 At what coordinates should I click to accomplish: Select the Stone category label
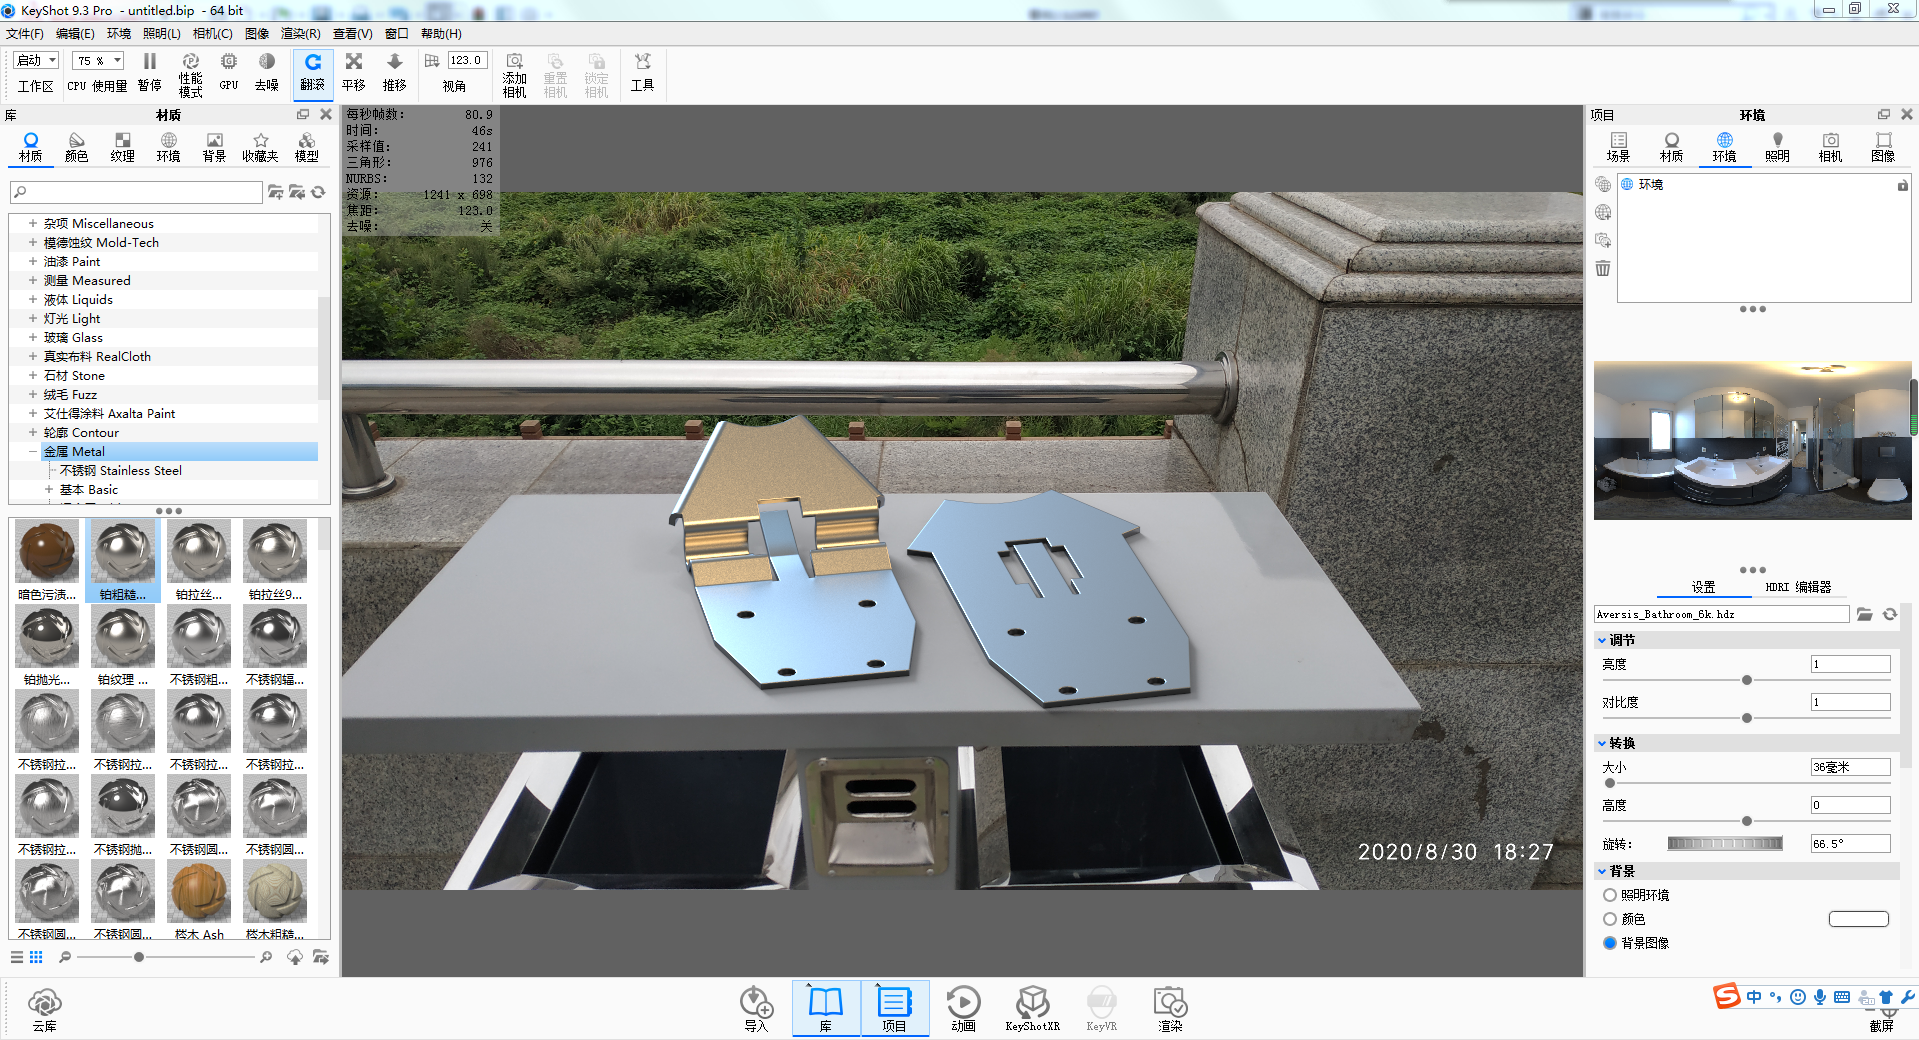tap(74, 376)
